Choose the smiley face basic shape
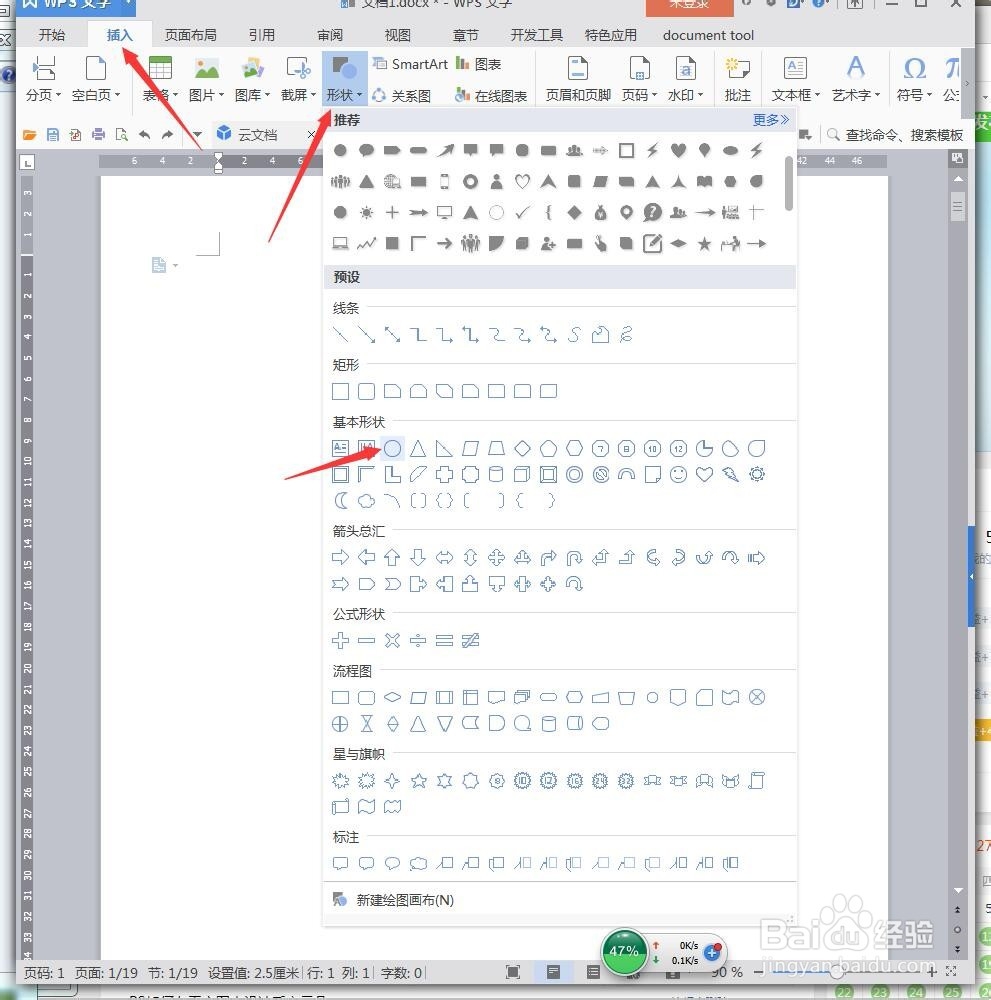Screen dimensions: 991x1000 coord(679,474)
